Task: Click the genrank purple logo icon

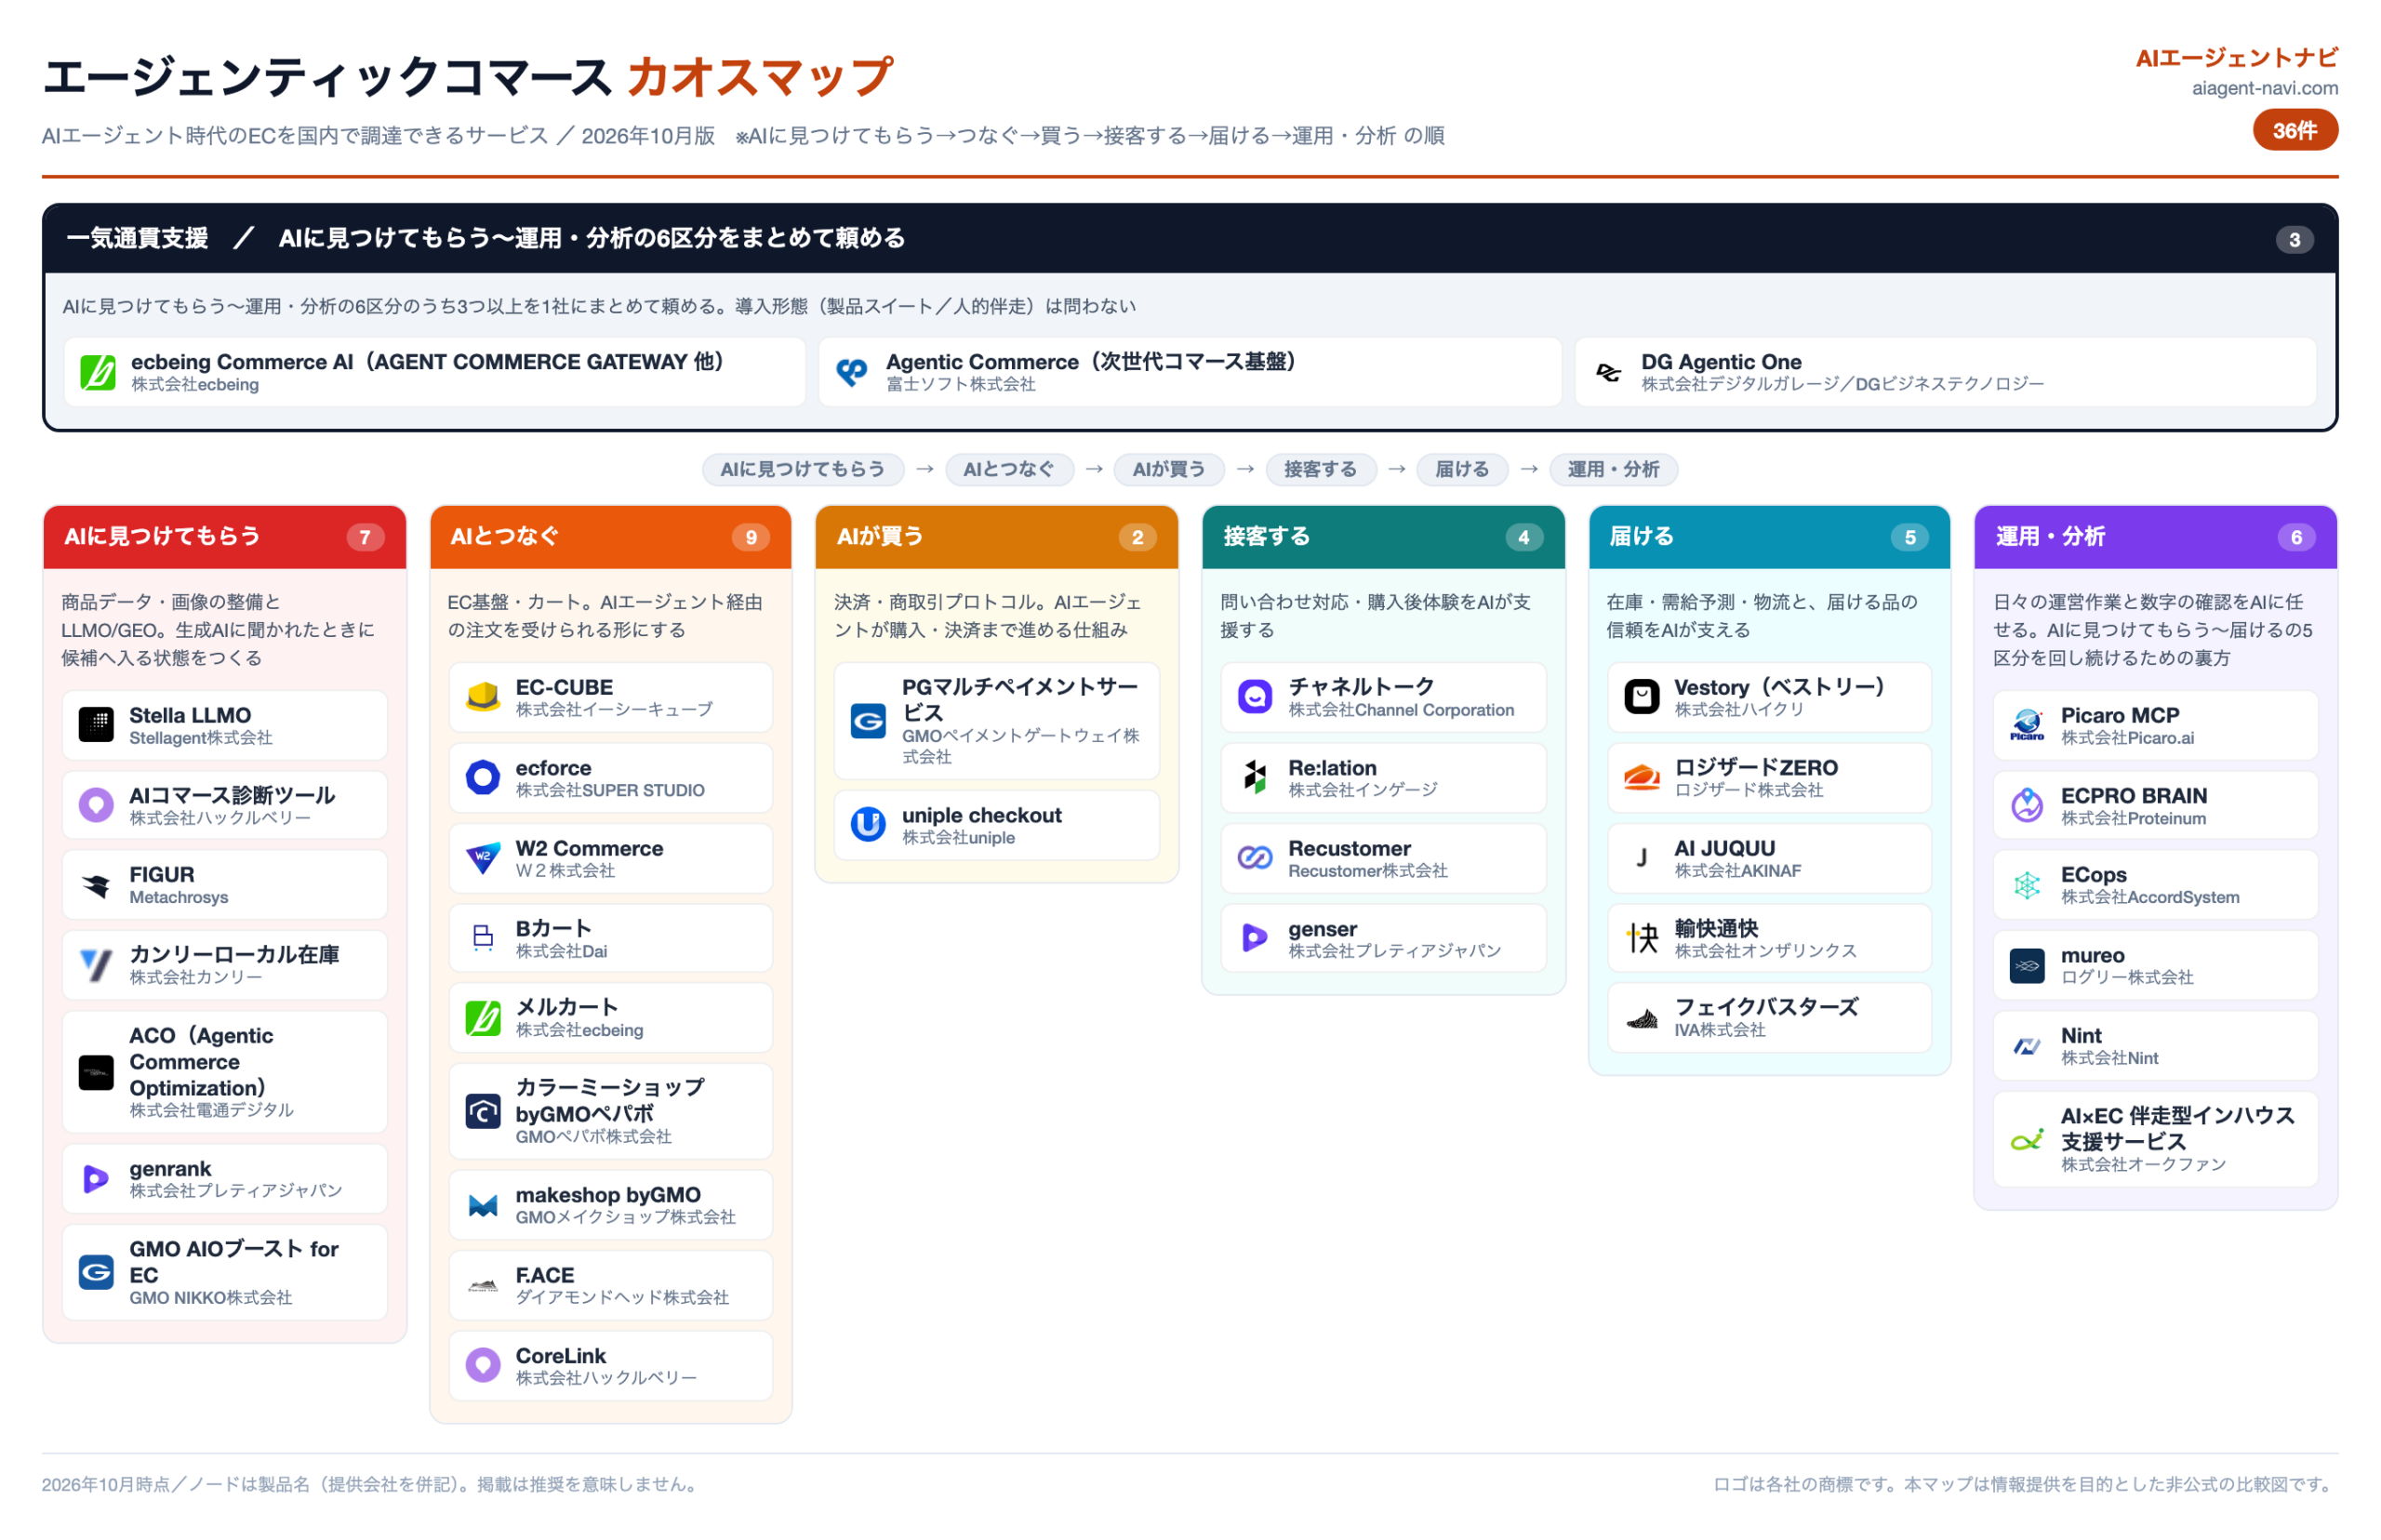Action: (x=96, y=1179)
